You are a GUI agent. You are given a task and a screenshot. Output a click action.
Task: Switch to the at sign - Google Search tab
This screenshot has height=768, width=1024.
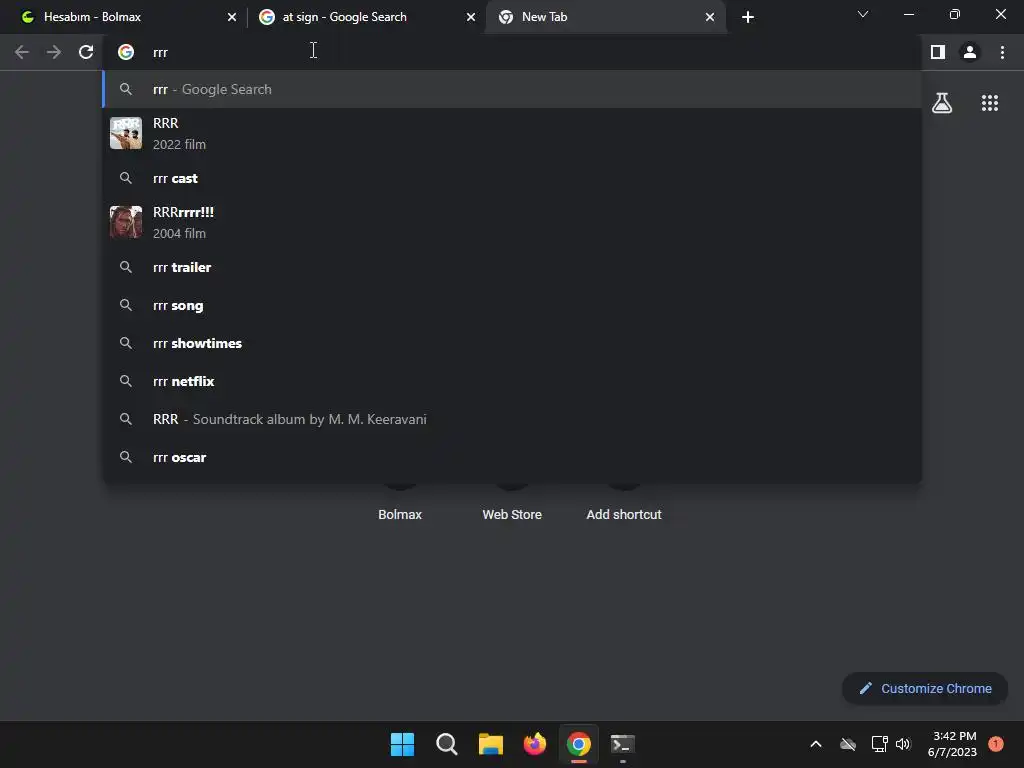pos(368,17)
